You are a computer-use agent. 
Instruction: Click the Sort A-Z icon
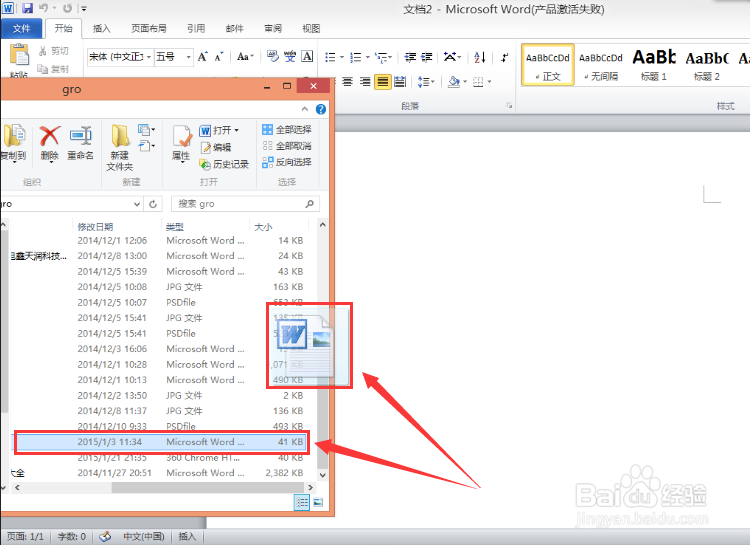point(480,57)
